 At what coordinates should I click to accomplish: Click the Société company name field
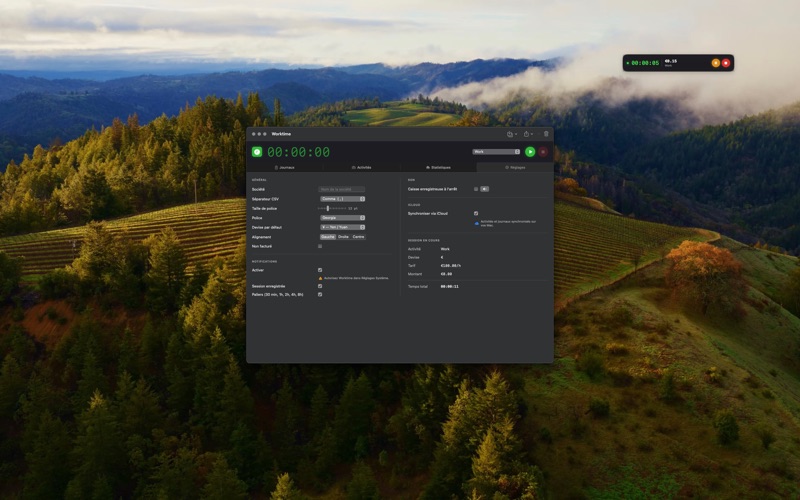[341, 189]
